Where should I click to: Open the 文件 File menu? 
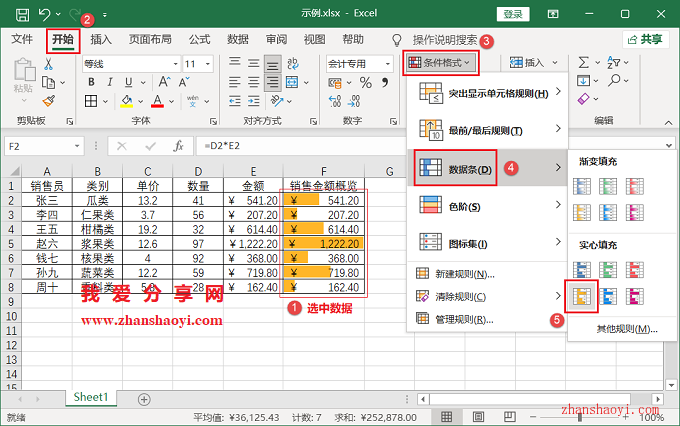(22, 39)
